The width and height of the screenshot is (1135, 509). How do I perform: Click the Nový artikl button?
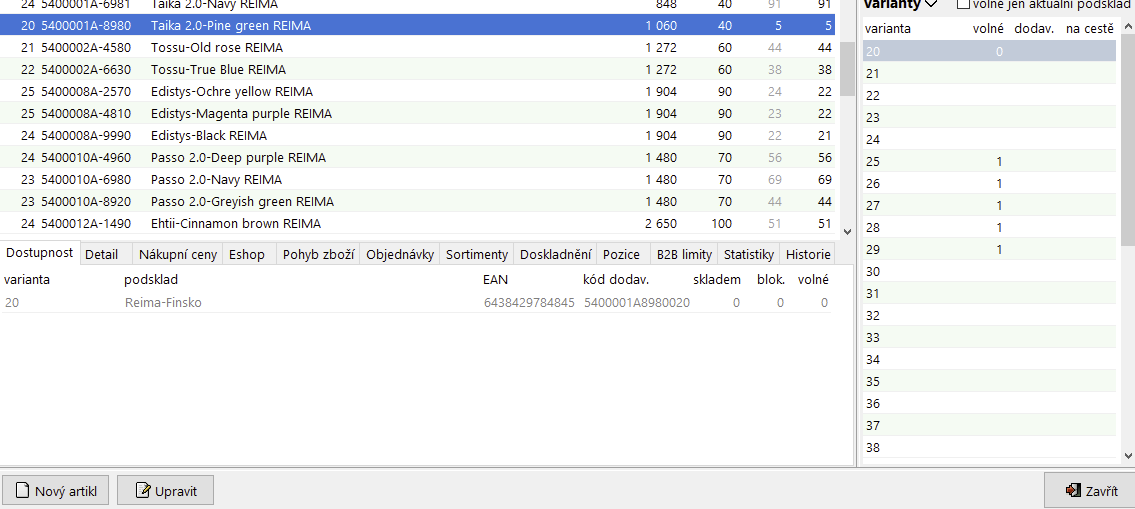[x=55, y=491]
